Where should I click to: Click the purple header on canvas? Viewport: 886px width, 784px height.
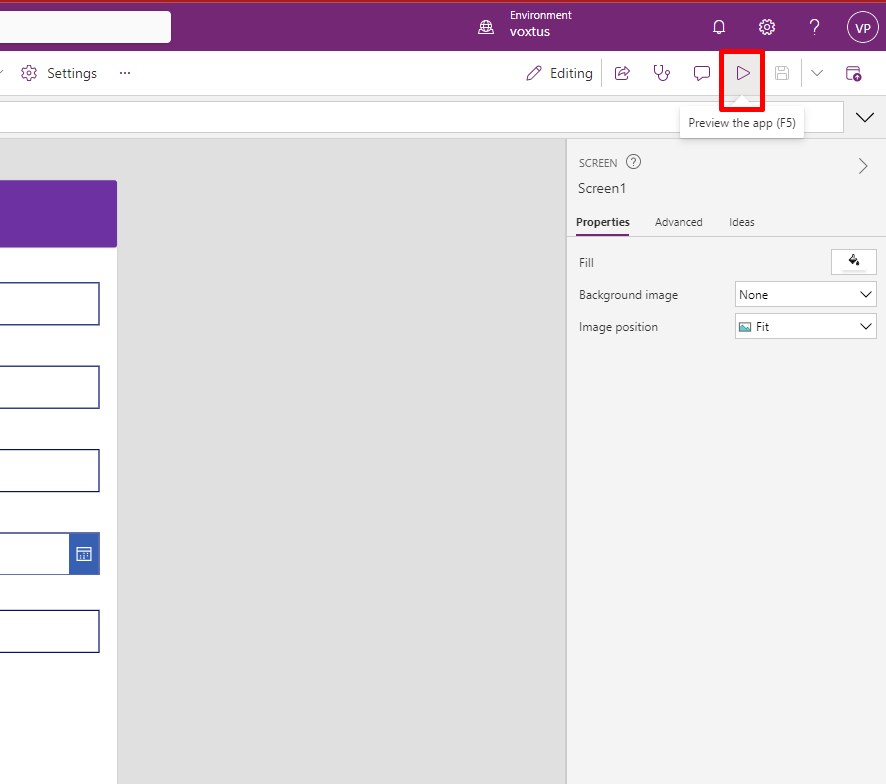point(58,214)
